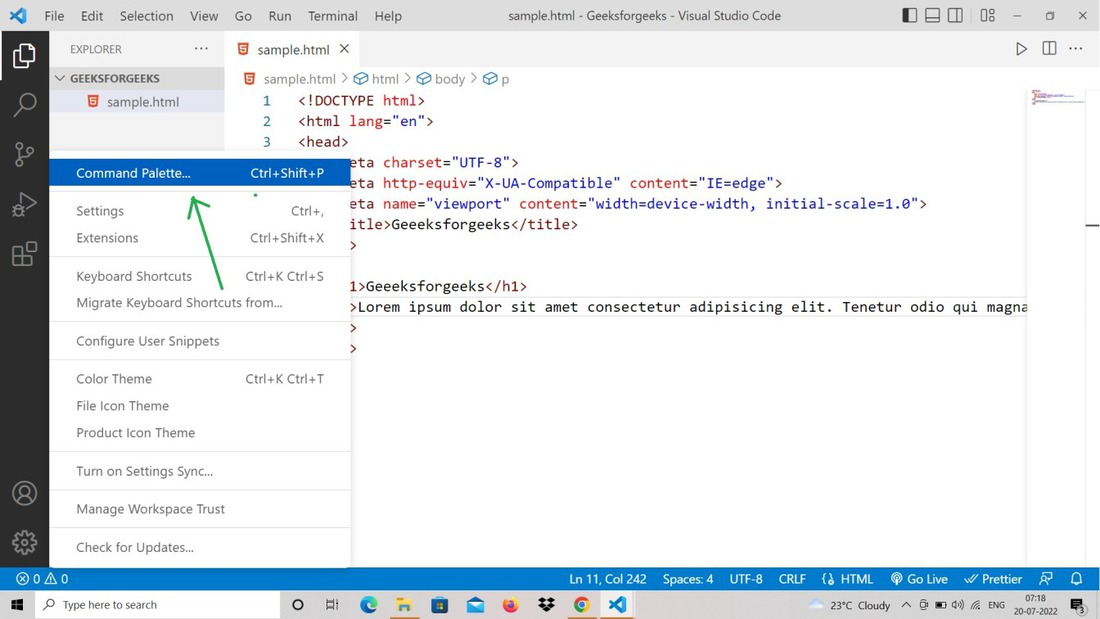Click the Manage gear icon
This screenshot has width=1100, height=619.
(x=24, y=542)
